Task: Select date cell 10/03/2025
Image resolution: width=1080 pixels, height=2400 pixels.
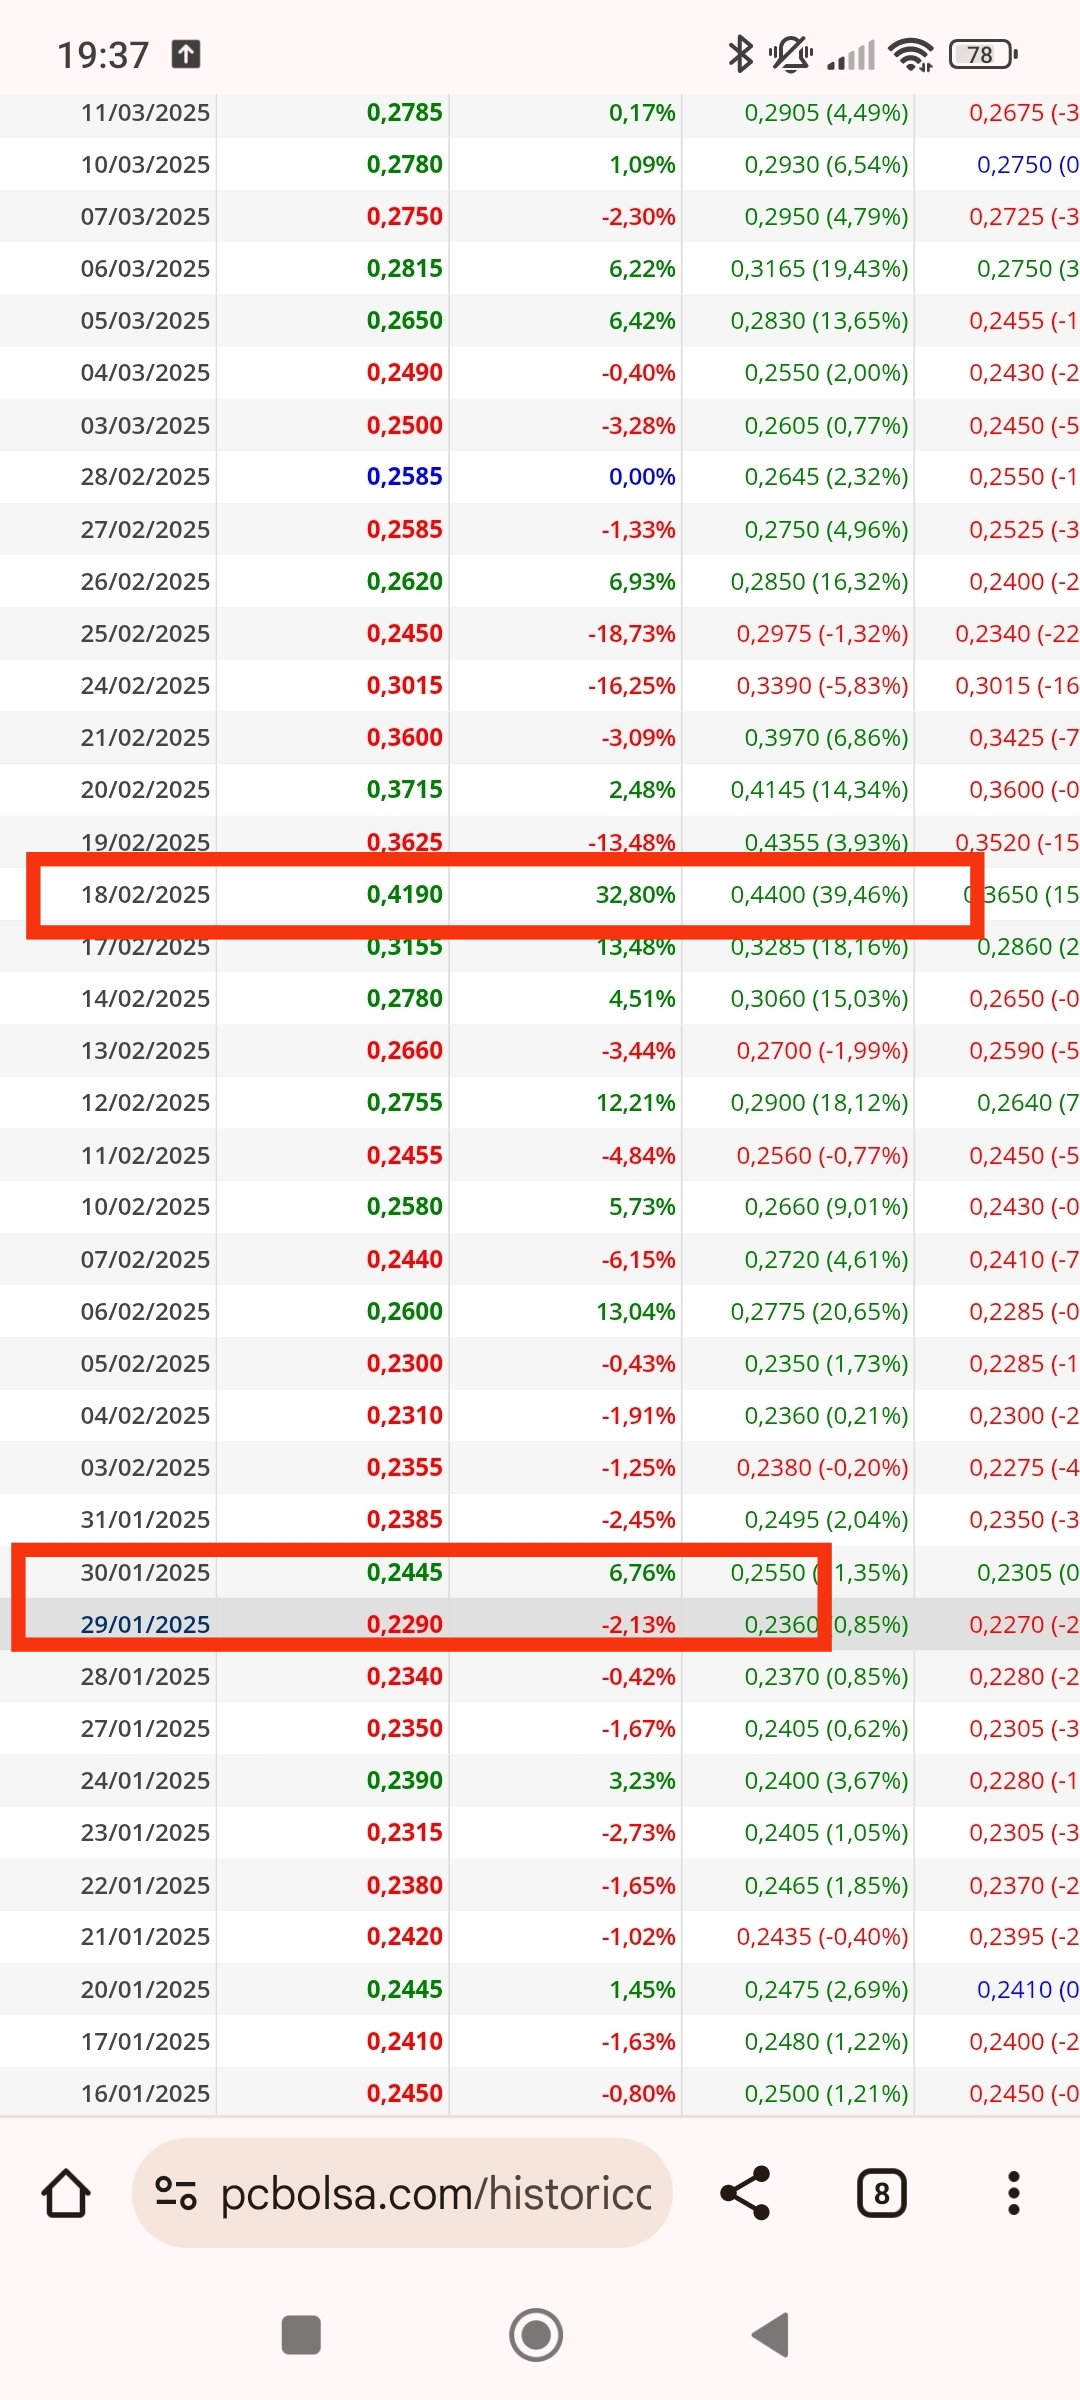Action: click(145, 164)
